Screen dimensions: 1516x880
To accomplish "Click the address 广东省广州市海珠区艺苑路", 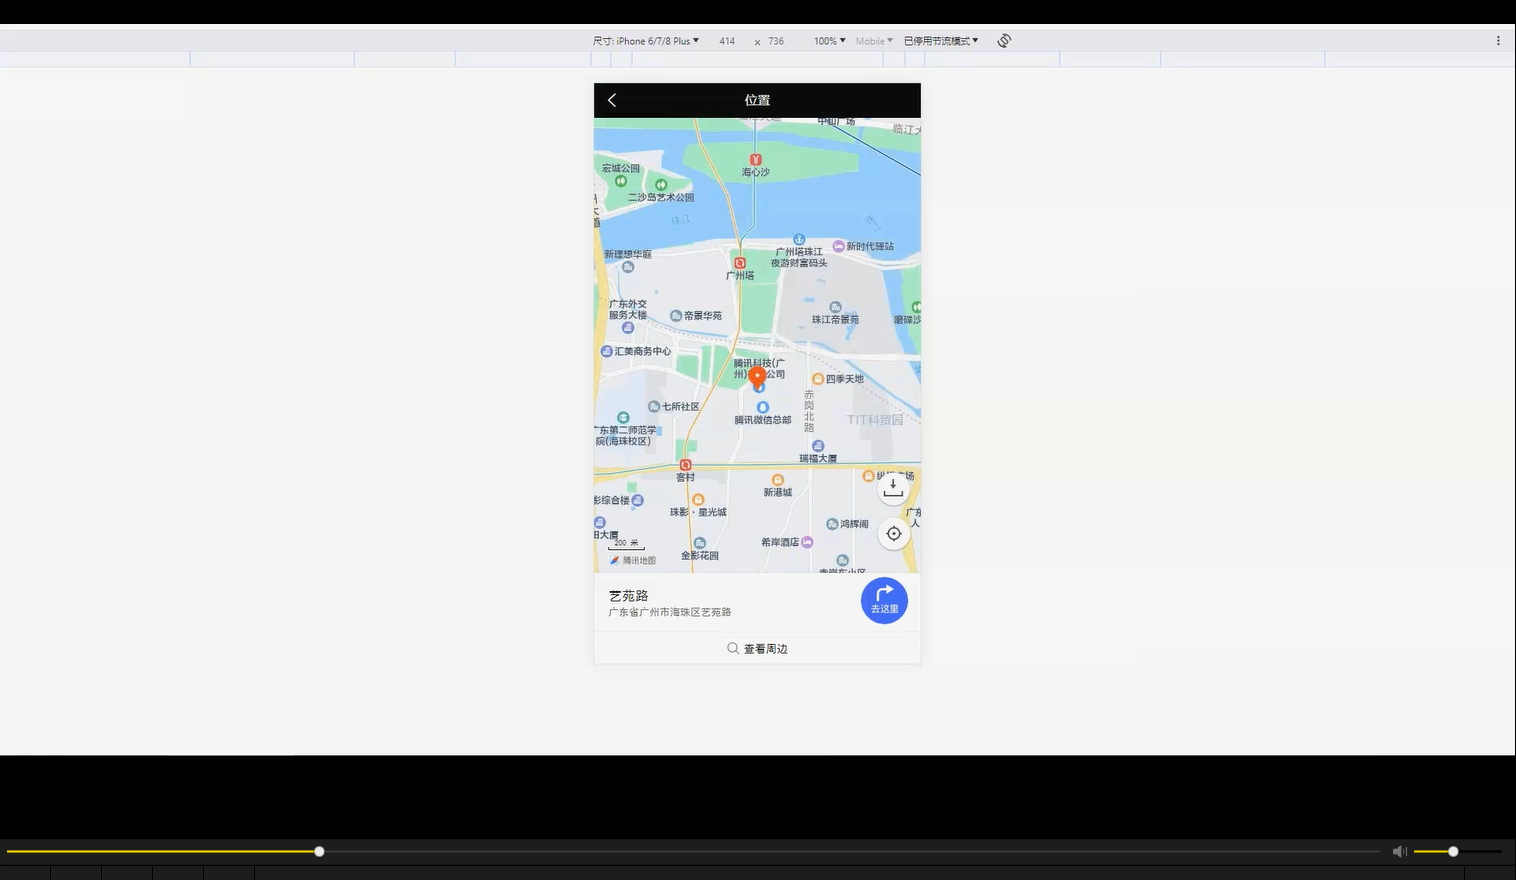I will (670, 612).
